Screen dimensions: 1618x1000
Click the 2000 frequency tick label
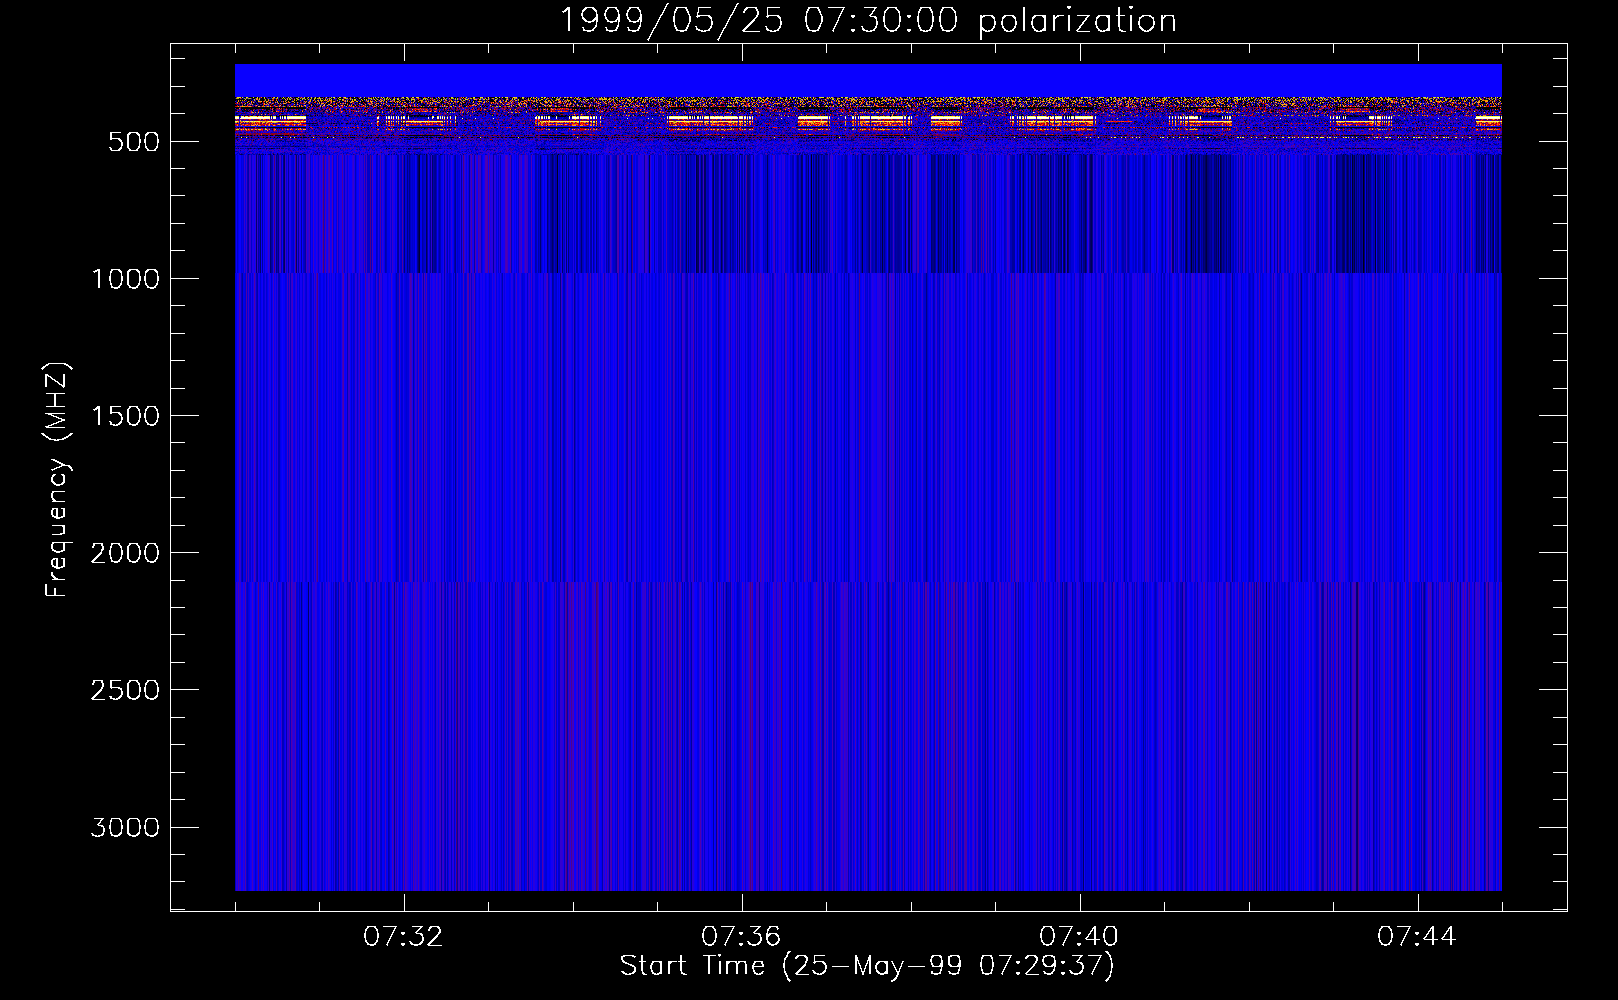tap(125, 553)
